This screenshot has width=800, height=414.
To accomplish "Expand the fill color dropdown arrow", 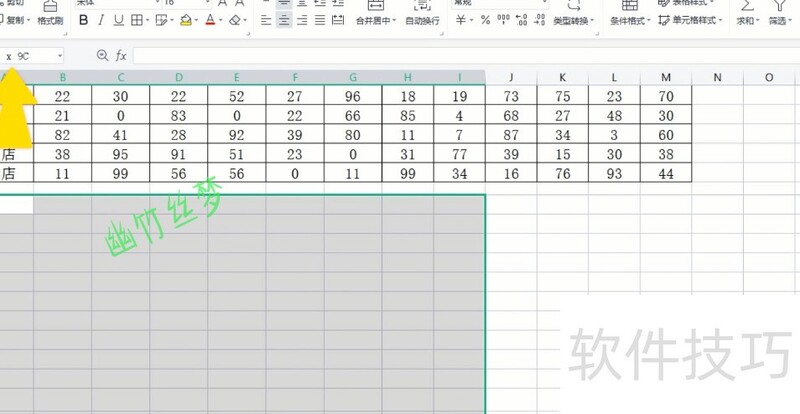I will [x=196, y=21].
